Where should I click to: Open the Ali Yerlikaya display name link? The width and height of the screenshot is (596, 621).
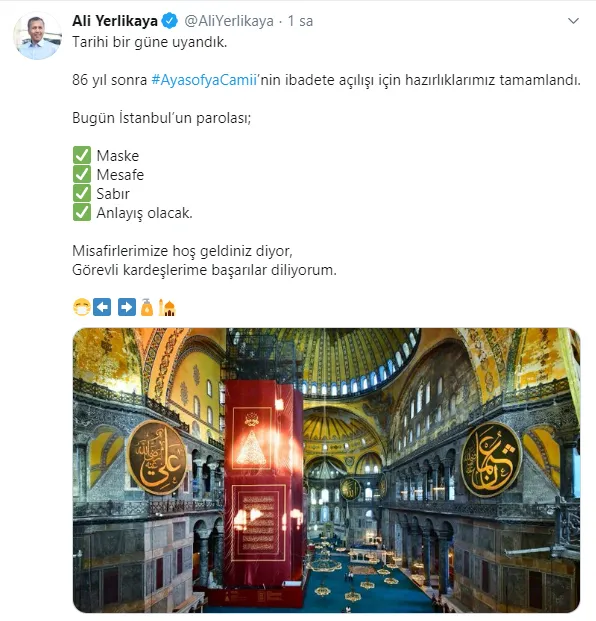(115, 21)
